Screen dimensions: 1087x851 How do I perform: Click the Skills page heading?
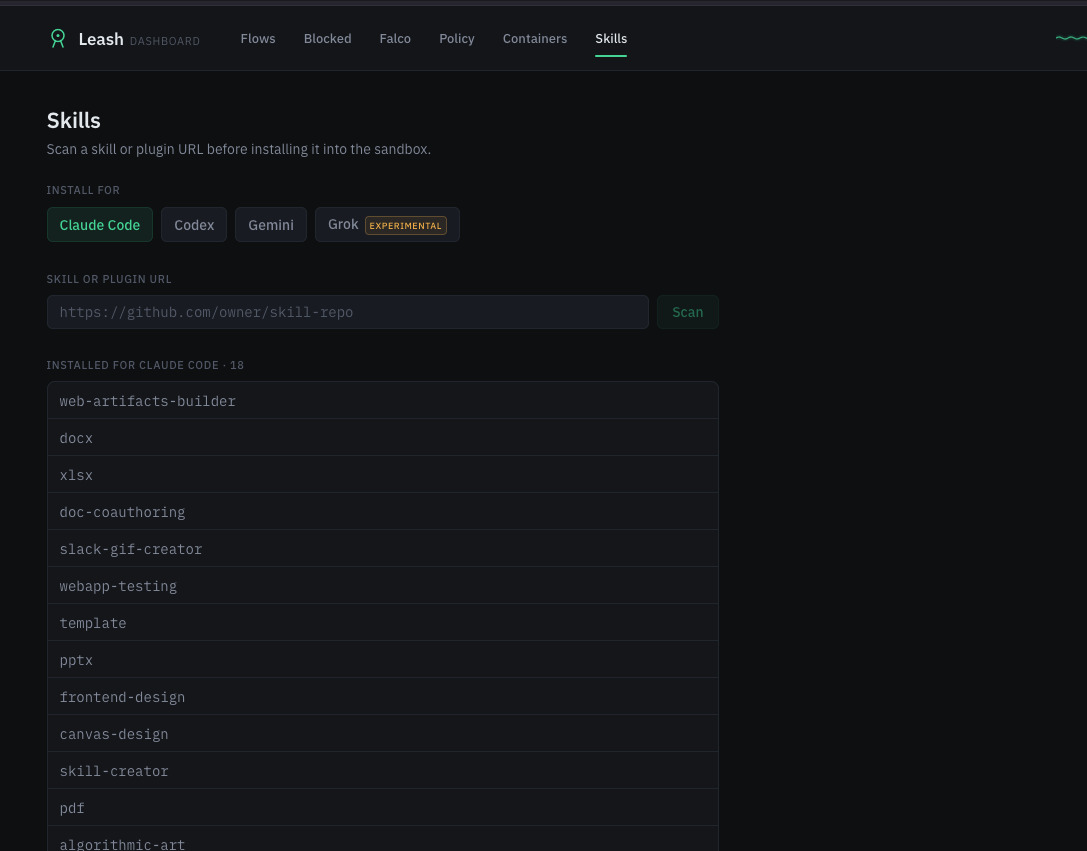73,121
